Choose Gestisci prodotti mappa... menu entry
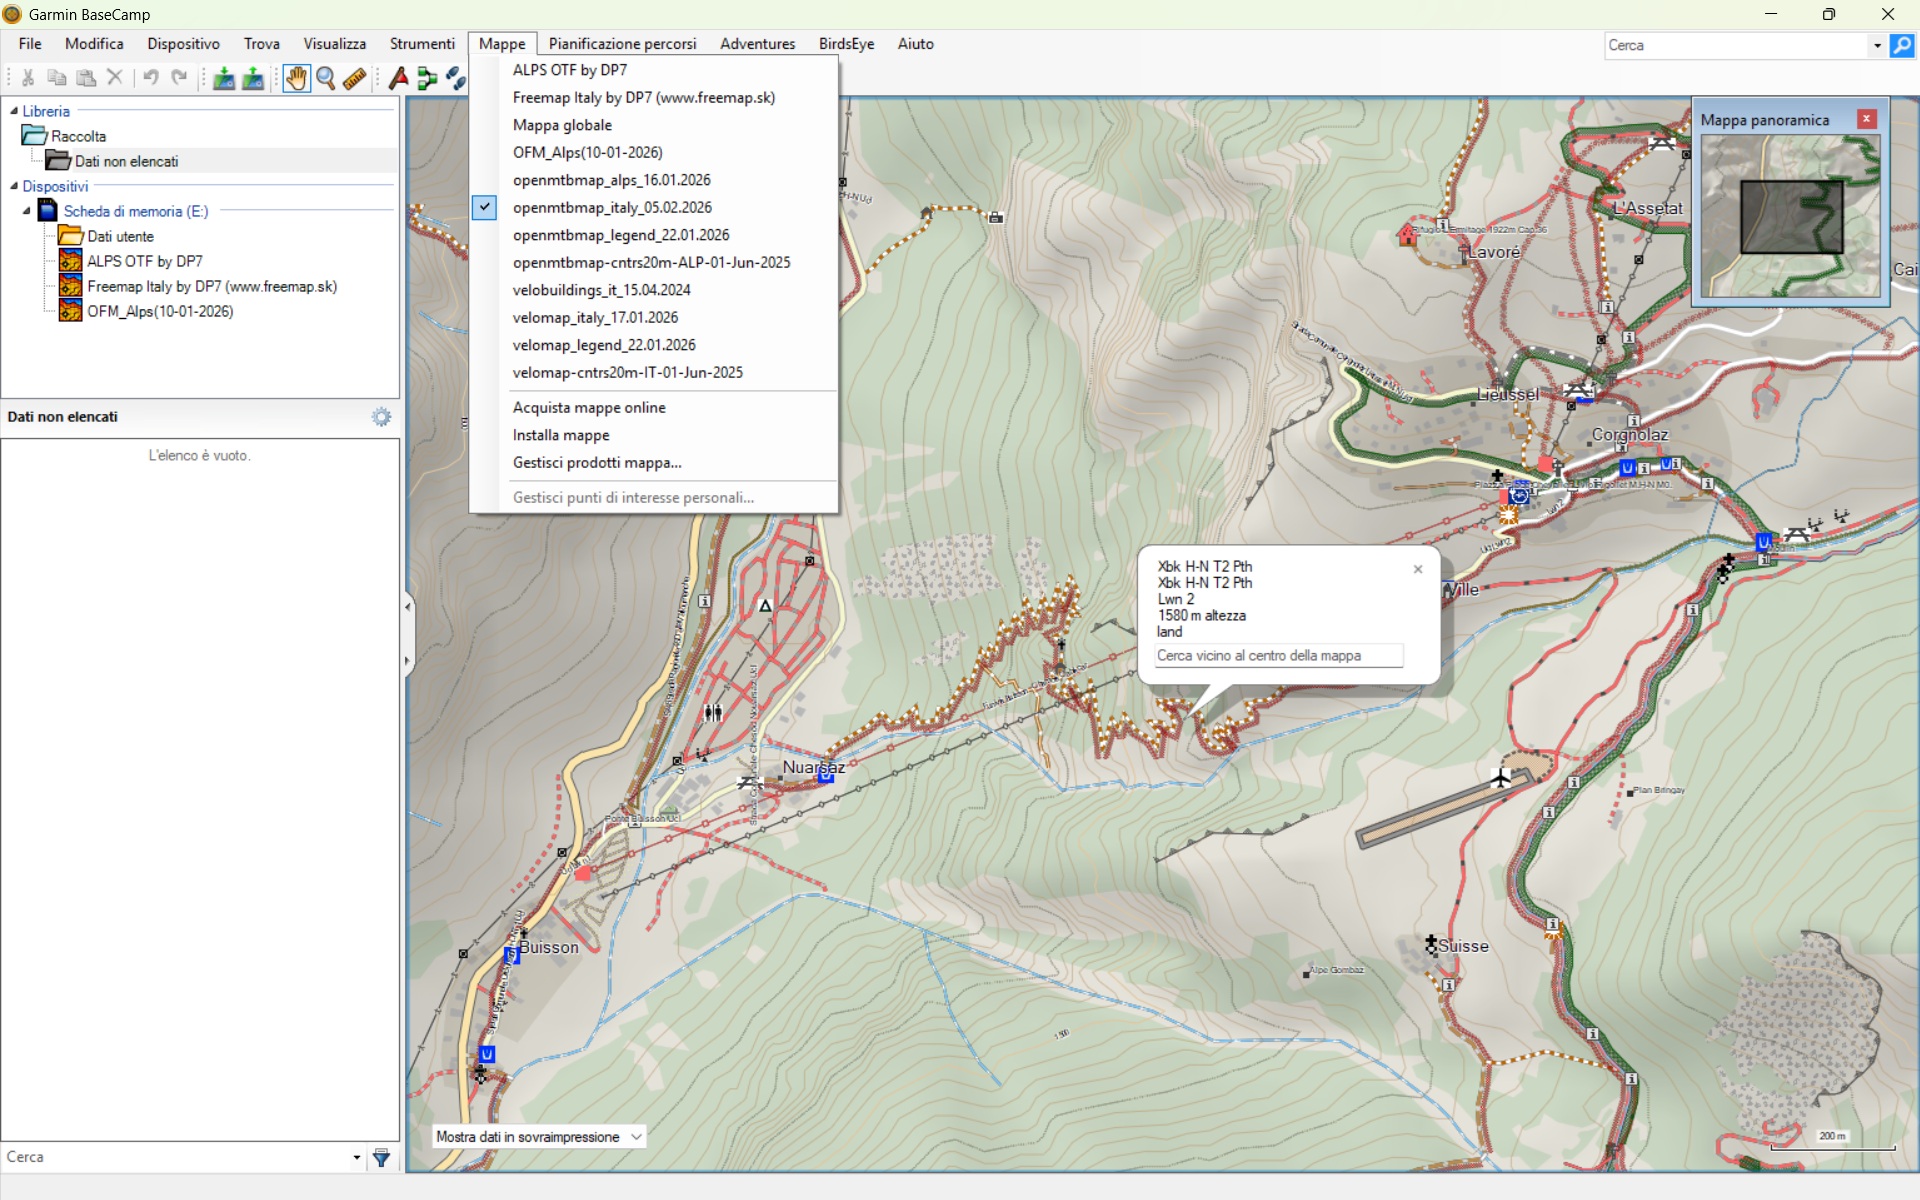The image size is (1920, 1200). pyautogui.click(x=597, y=463)
